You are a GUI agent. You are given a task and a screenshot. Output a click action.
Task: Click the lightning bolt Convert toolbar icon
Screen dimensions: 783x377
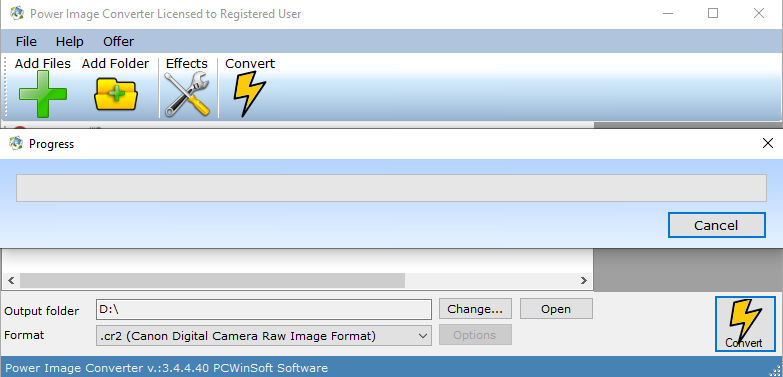pos(249,94)
